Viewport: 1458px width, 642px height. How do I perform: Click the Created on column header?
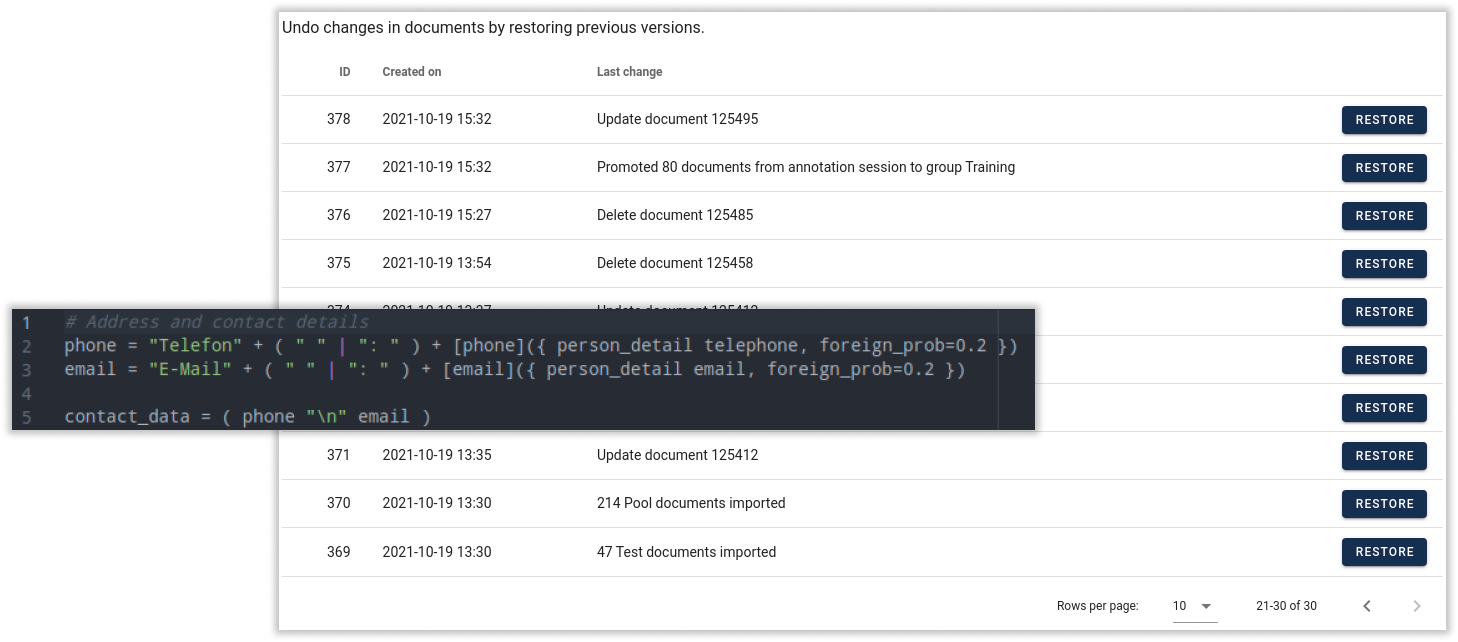tap(411, 72)
